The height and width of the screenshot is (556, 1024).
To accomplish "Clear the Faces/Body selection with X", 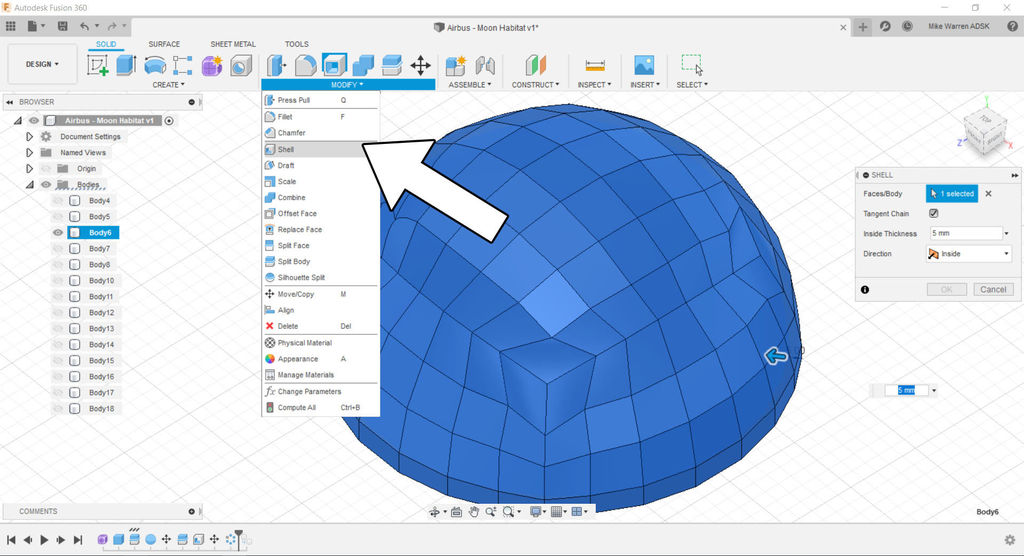I will click(x=988, y=193).
